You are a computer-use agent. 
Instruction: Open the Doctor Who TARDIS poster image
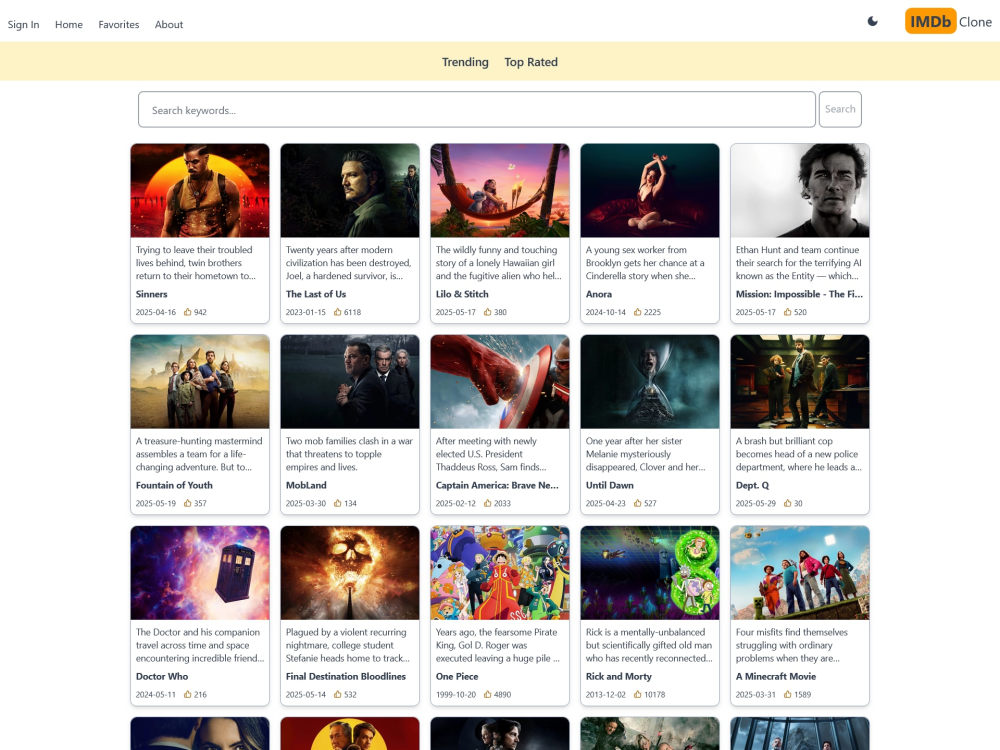point(200,573)
